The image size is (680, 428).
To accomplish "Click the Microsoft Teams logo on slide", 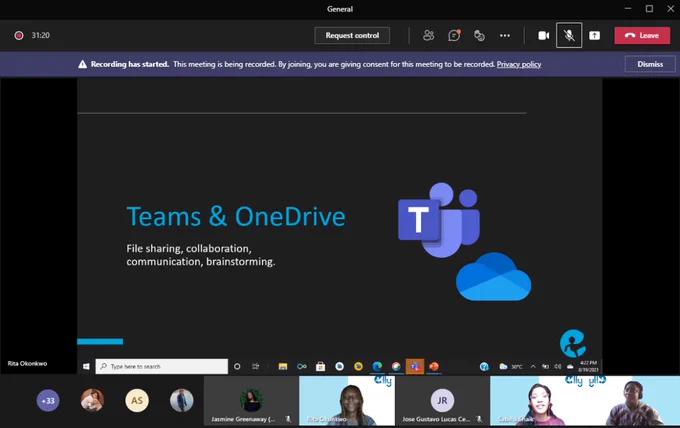I will 439,220.
